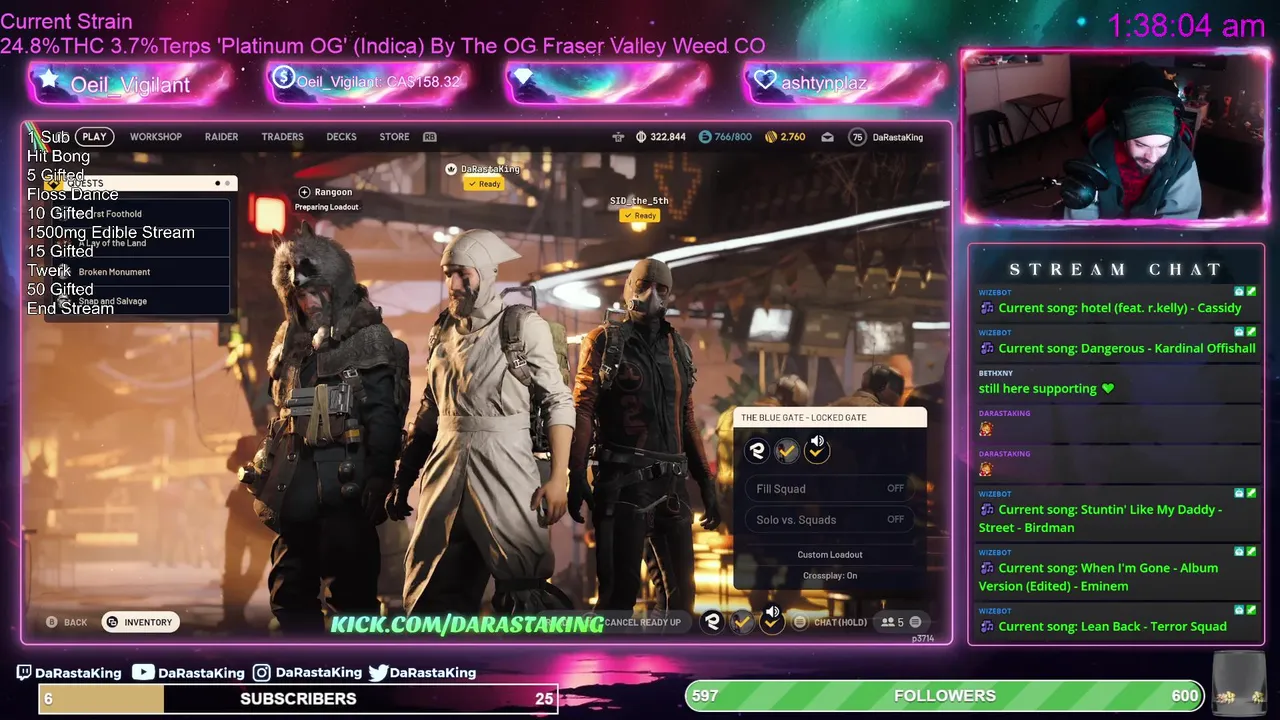This screenshot has width=1280, height=720.
Task: Click the YouTube DaRastaKing handle
Action: [x=188, y=673]
